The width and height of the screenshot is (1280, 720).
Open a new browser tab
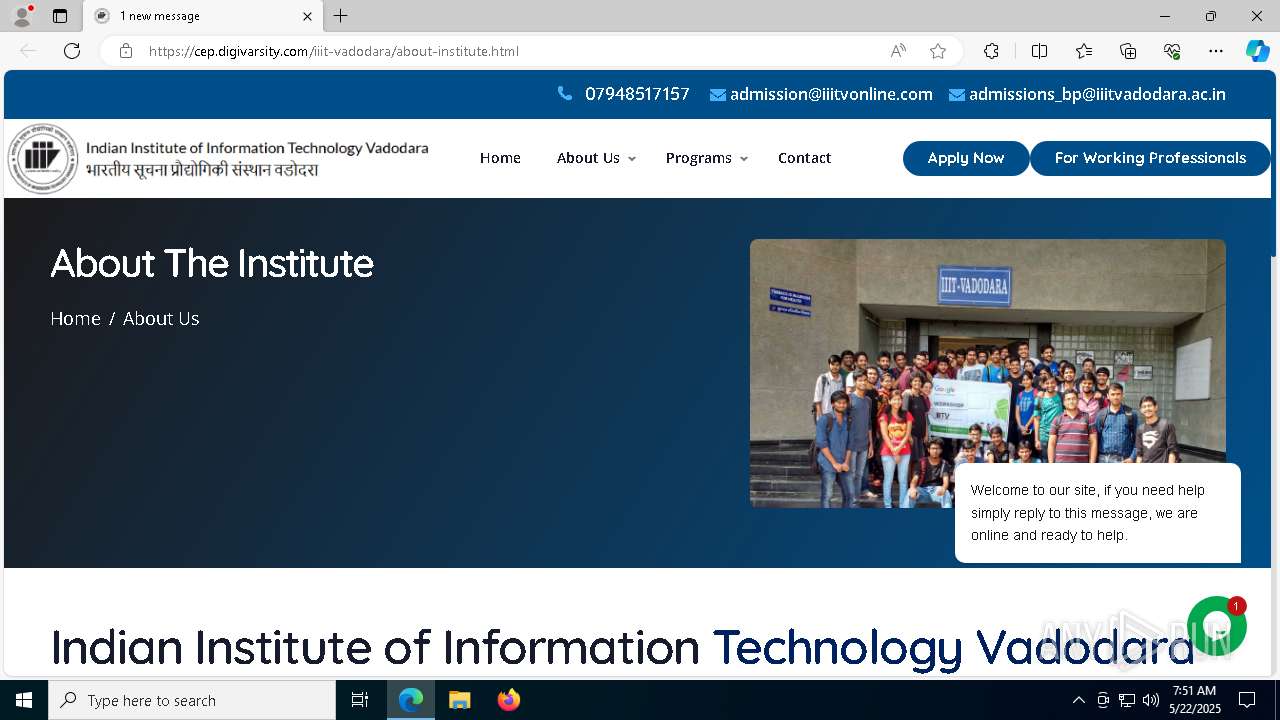[x=341, y=16]
